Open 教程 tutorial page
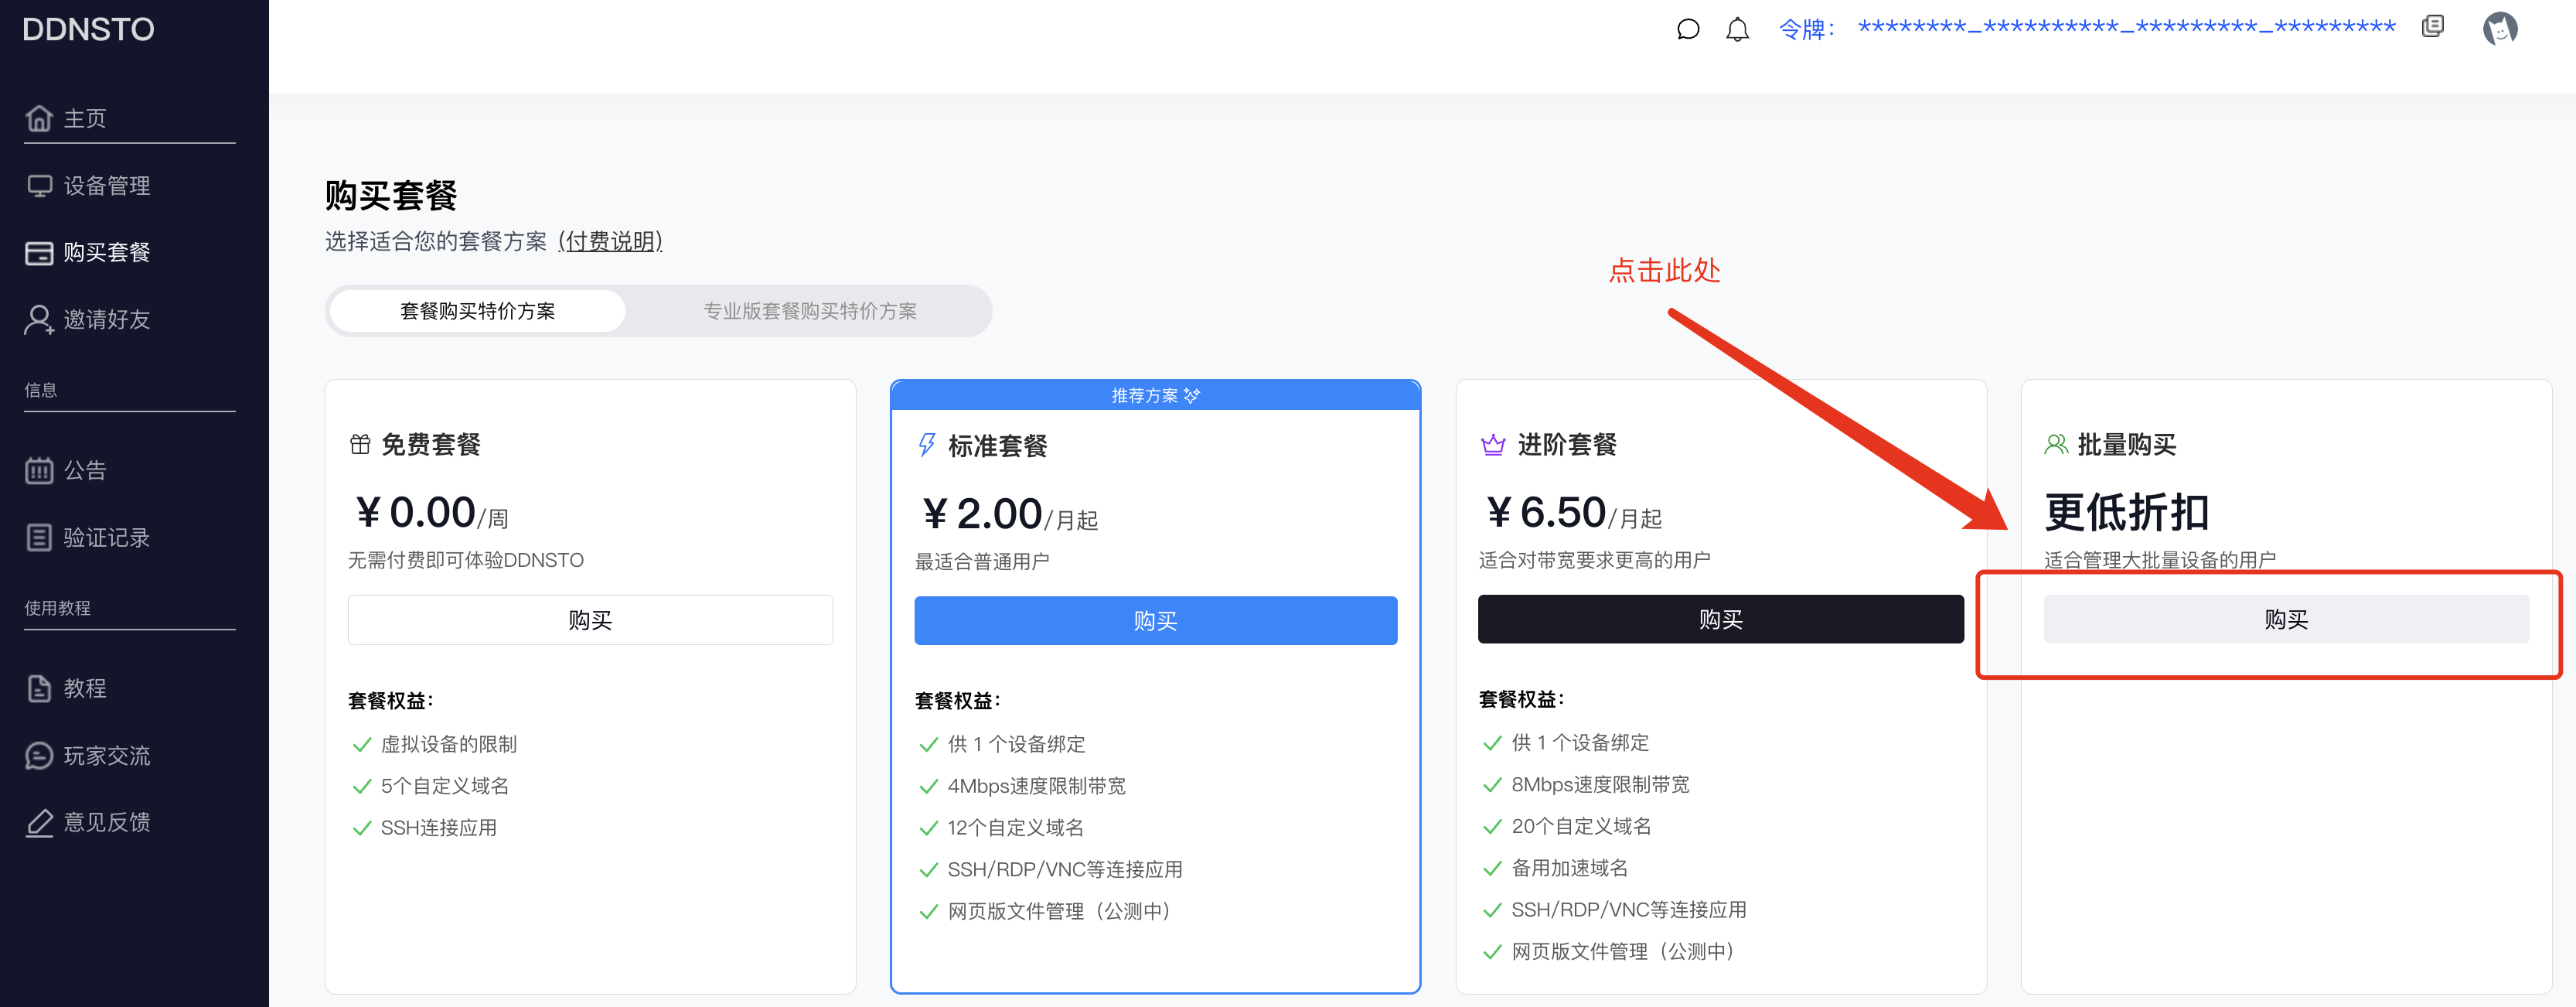The width and height of the screenshot is (2576, 1007). (85, 689)
